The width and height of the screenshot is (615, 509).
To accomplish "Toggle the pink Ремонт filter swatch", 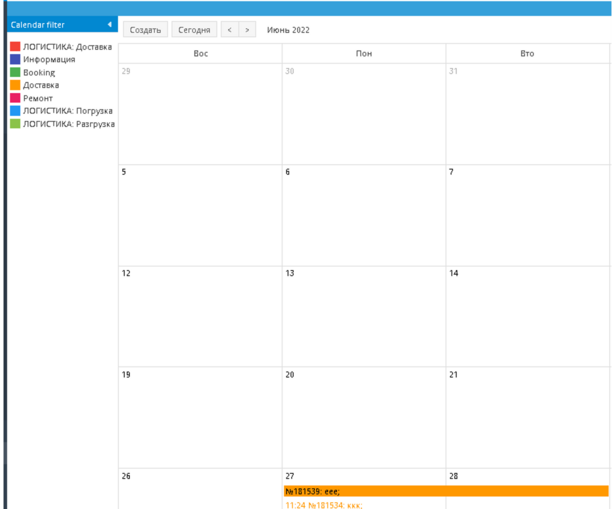I will (15, 99).
